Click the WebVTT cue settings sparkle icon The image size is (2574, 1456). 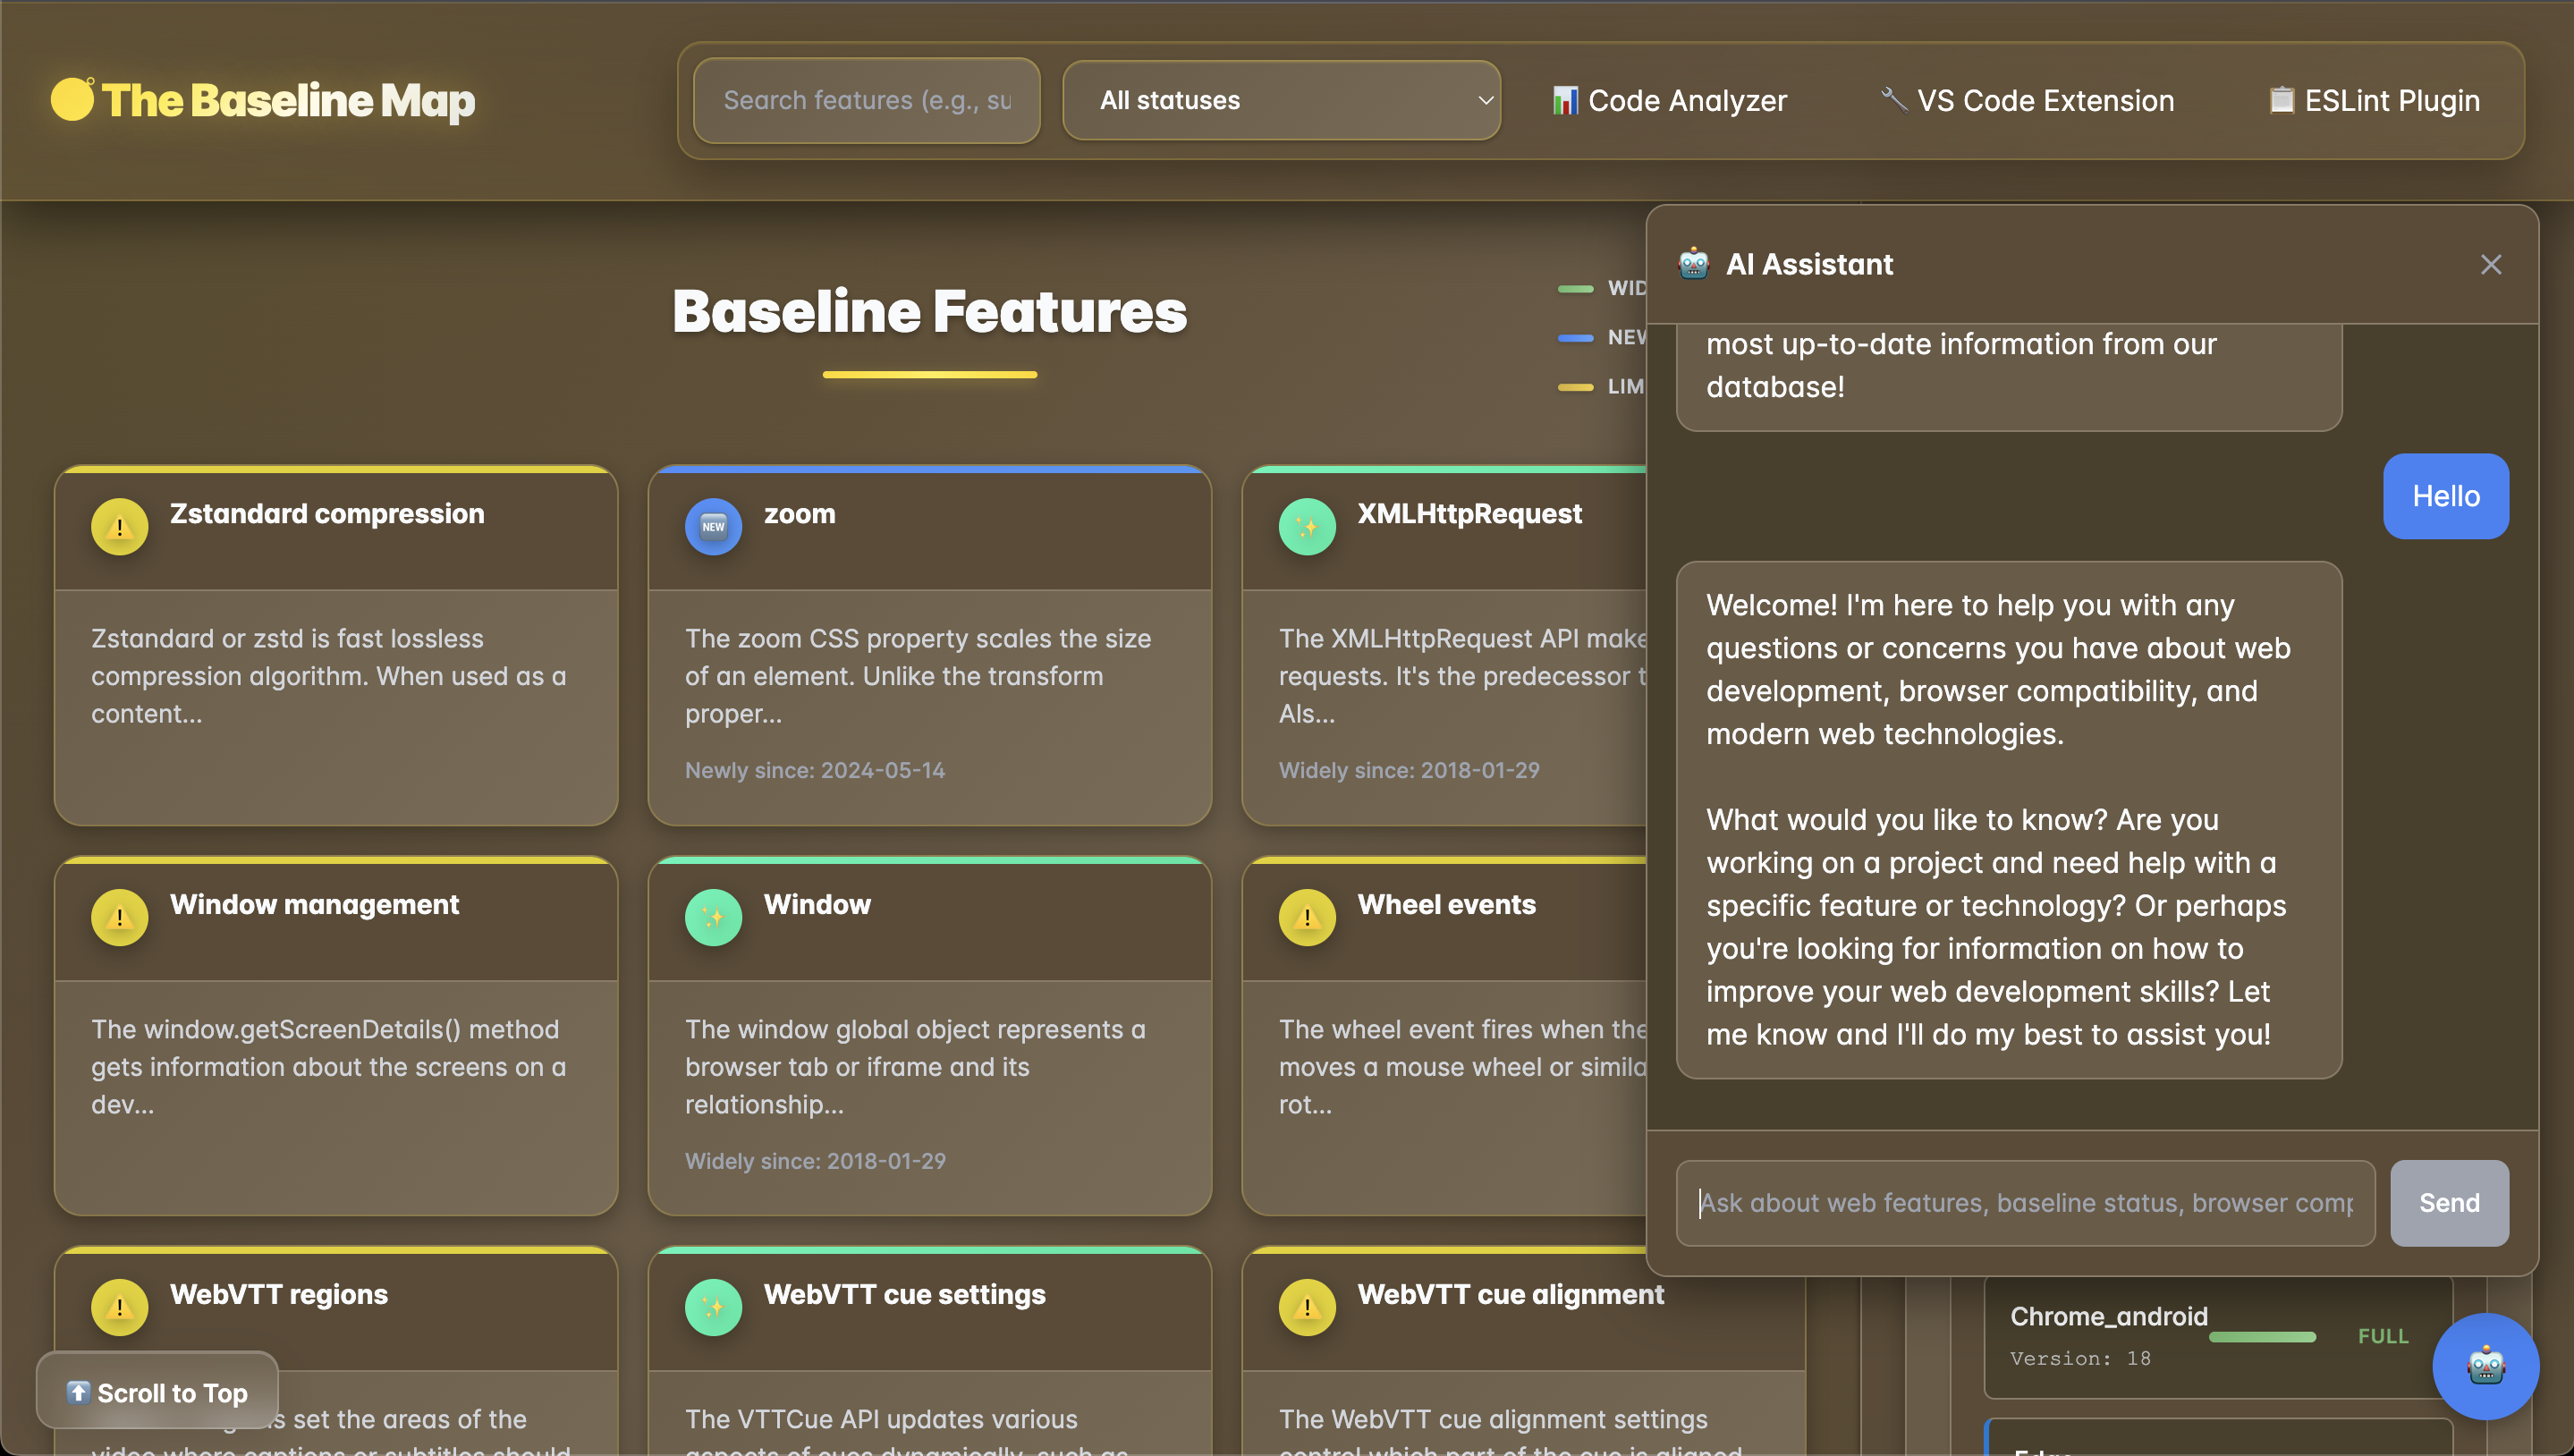pyautogui.click(x=713, y=1306)
